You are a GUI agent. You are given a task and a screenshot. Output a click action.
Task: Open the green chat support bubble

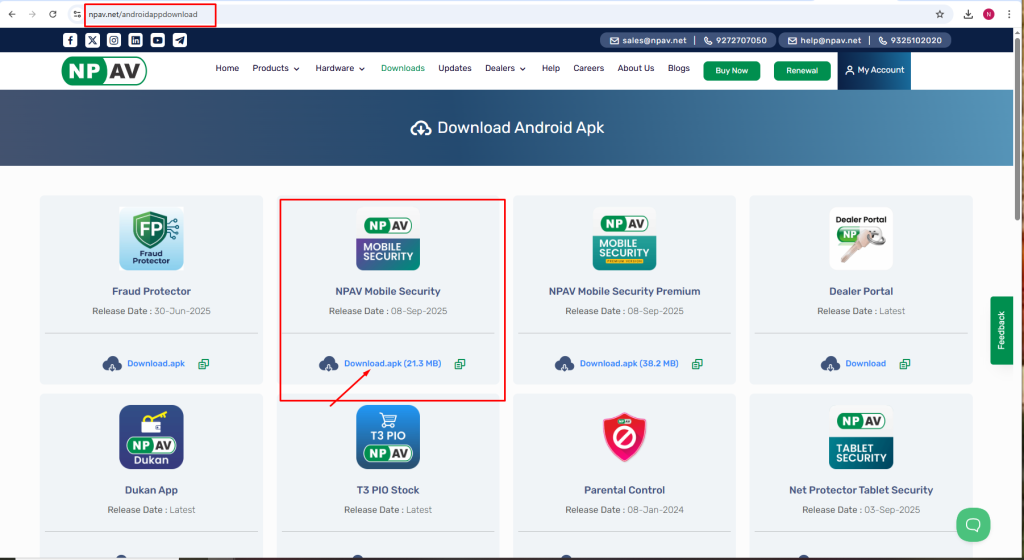point(972,524)
